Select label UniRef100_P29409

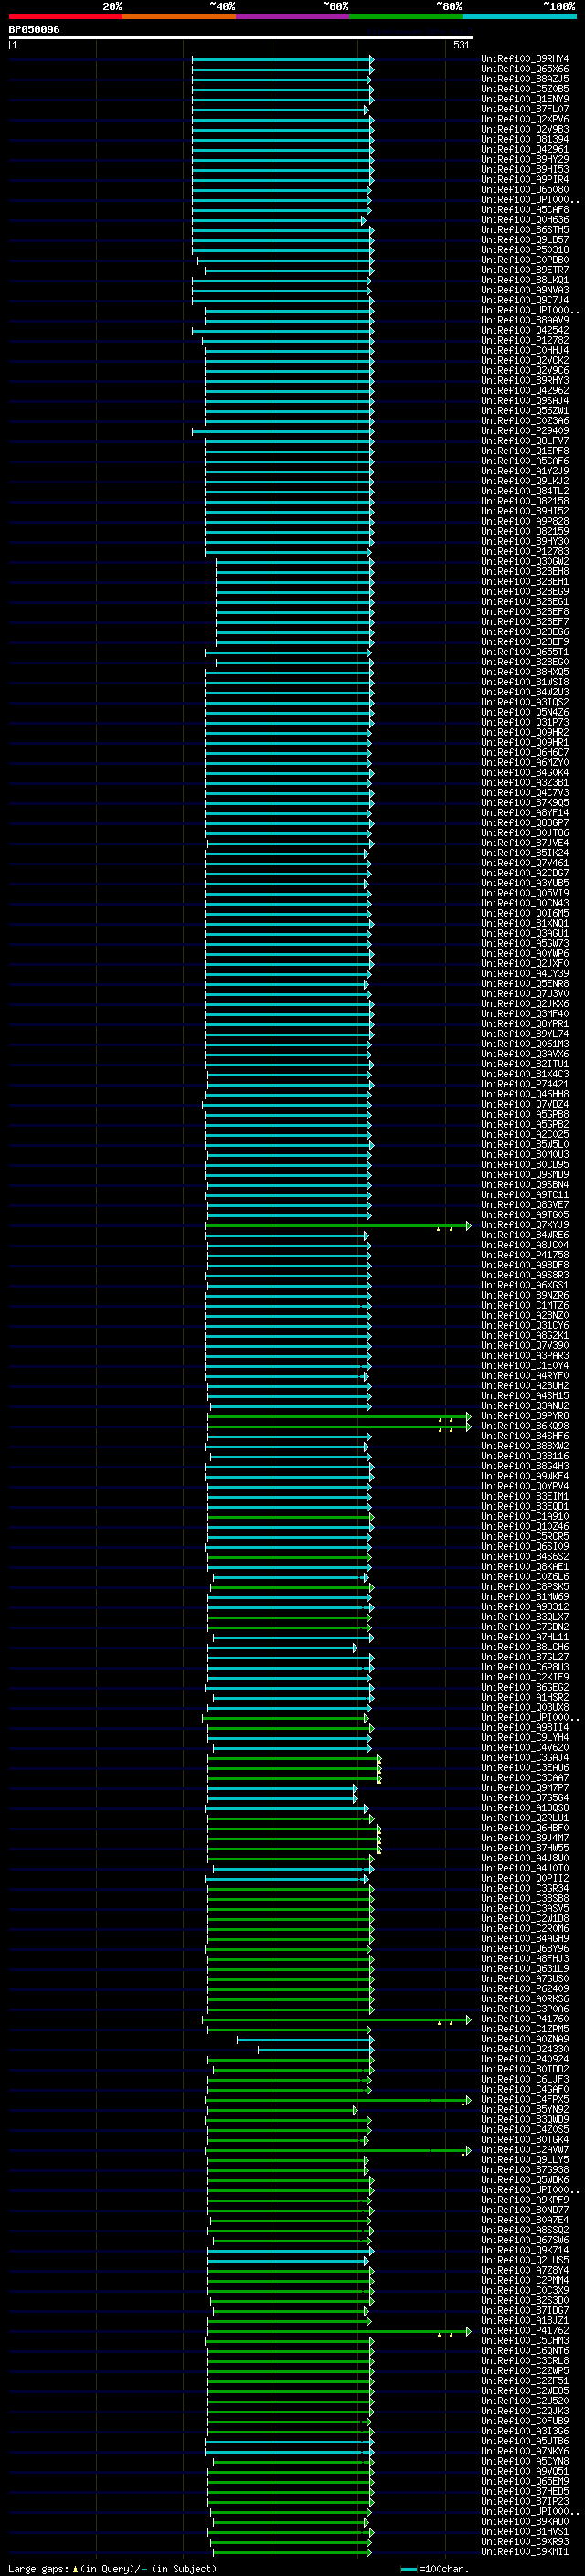tap(525, 431)
